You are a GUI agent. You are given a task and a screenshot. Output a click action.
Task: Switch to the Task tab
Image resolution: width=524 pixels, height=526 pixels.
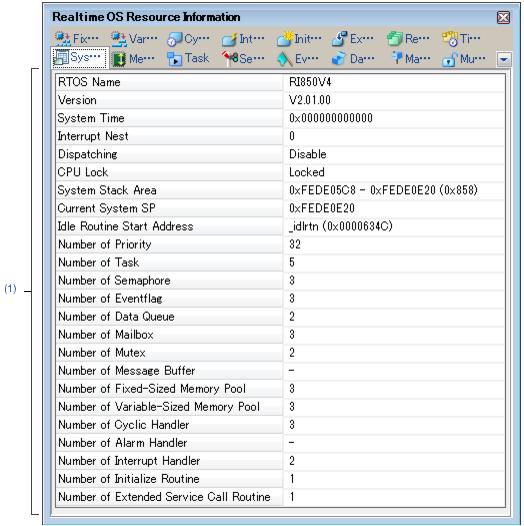click(x=188, y=59)
